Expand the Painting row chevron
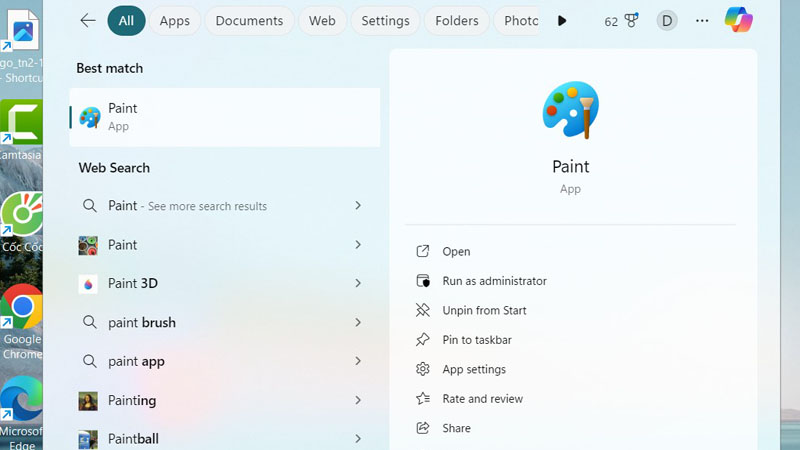800x450 pixels. pyautogui.click(x=358, y=401)
